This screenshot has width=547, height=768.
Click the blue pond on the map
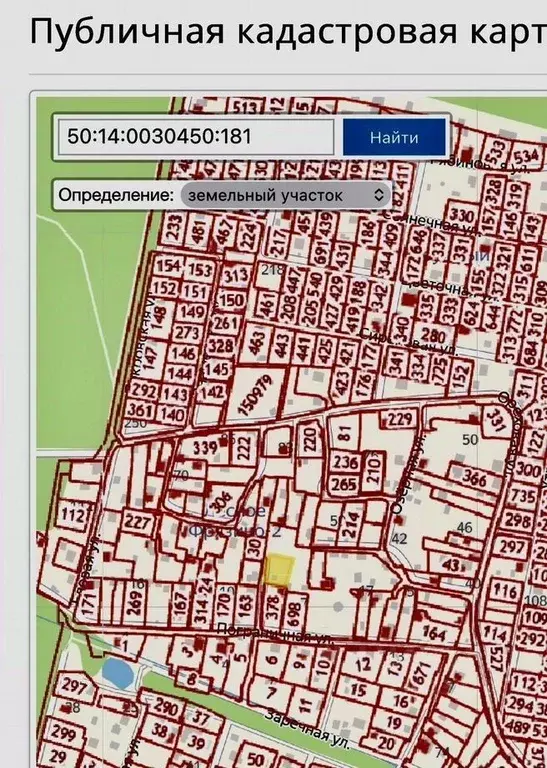click(118, 673)
